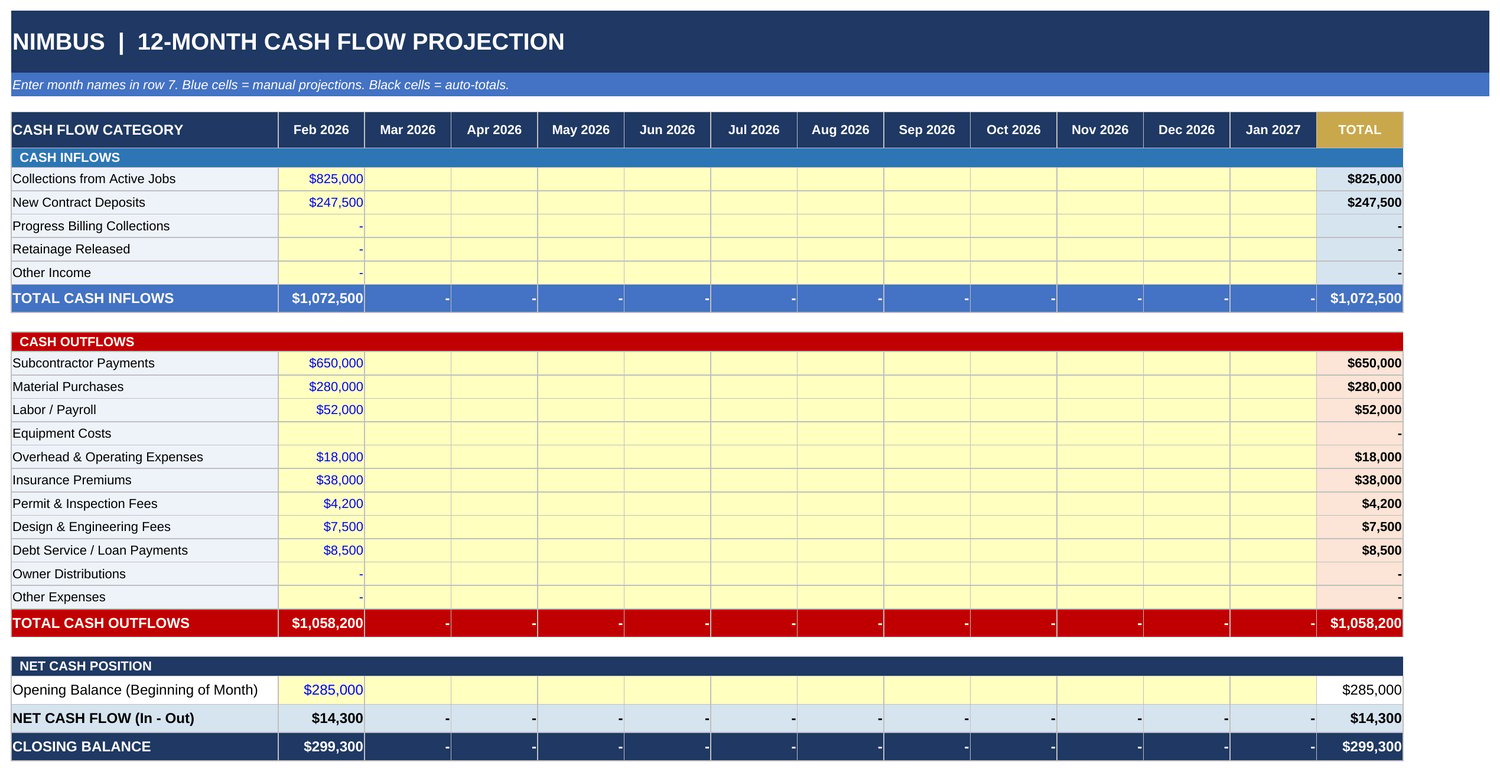Image resolution: width=1500 pixels, height=772 pixels.
Task: Click the Debt Service / Loan Payments label
Action: pos(100,551)
